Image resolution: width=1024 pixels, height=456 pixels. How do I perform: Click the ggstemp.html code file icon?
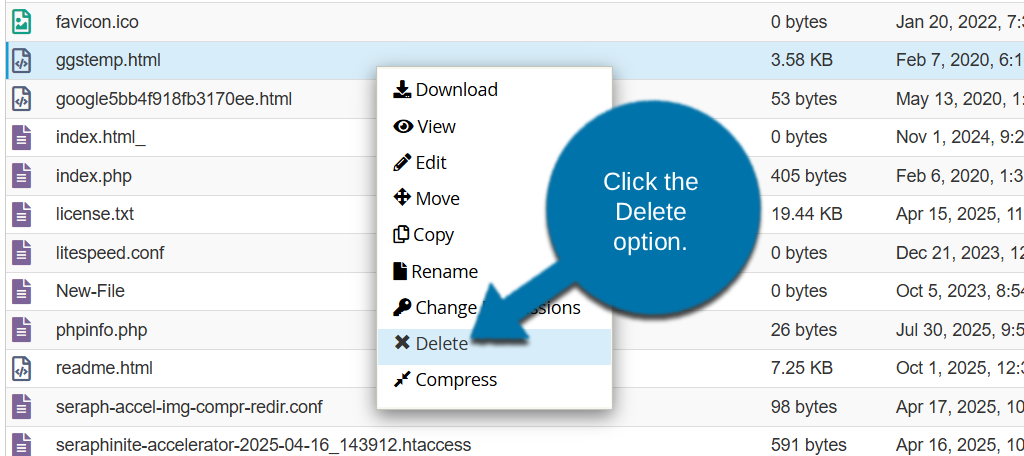pos(21,60)
